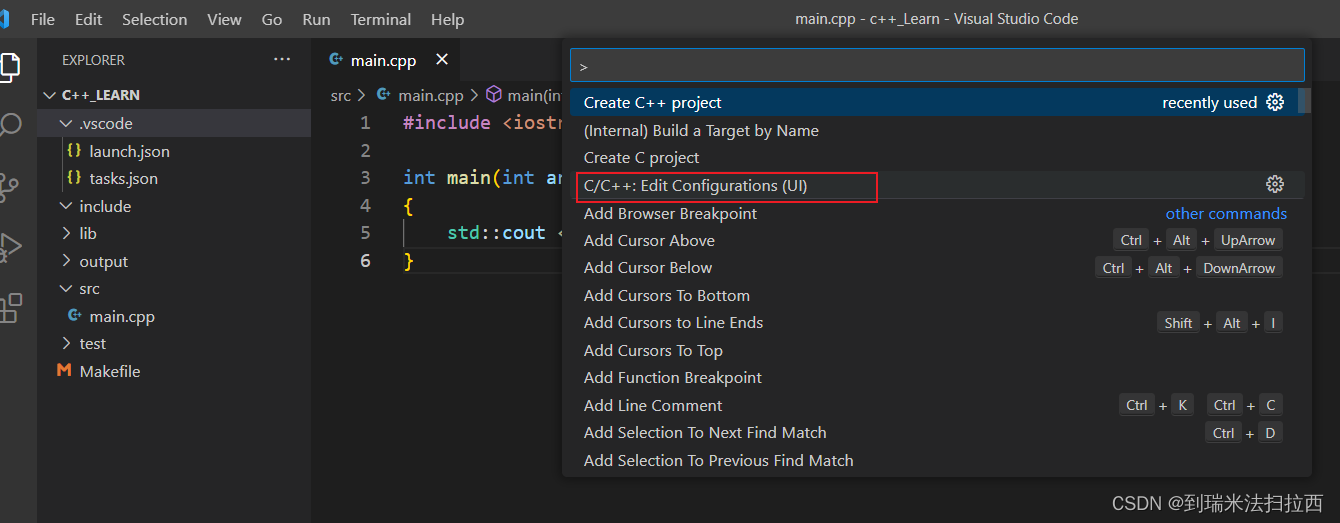Viewport: 1340px width, 523px height.
Task: Click the #include line of code
Action: [482, 123]
